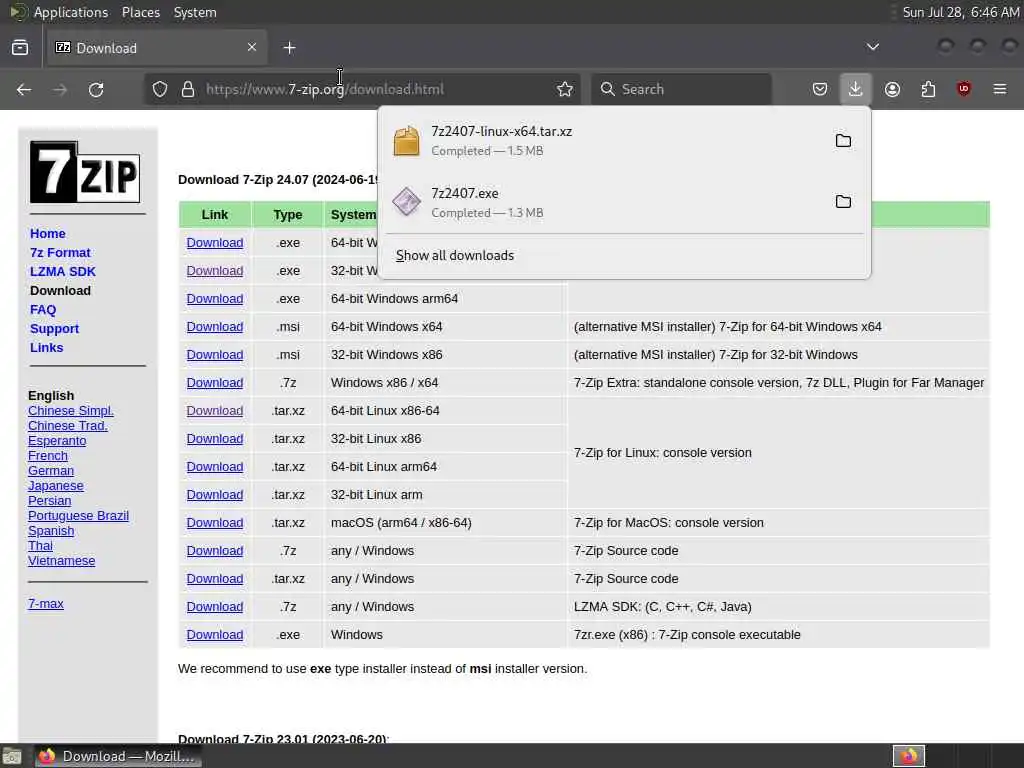Close the Download tab

coord(252,47)
